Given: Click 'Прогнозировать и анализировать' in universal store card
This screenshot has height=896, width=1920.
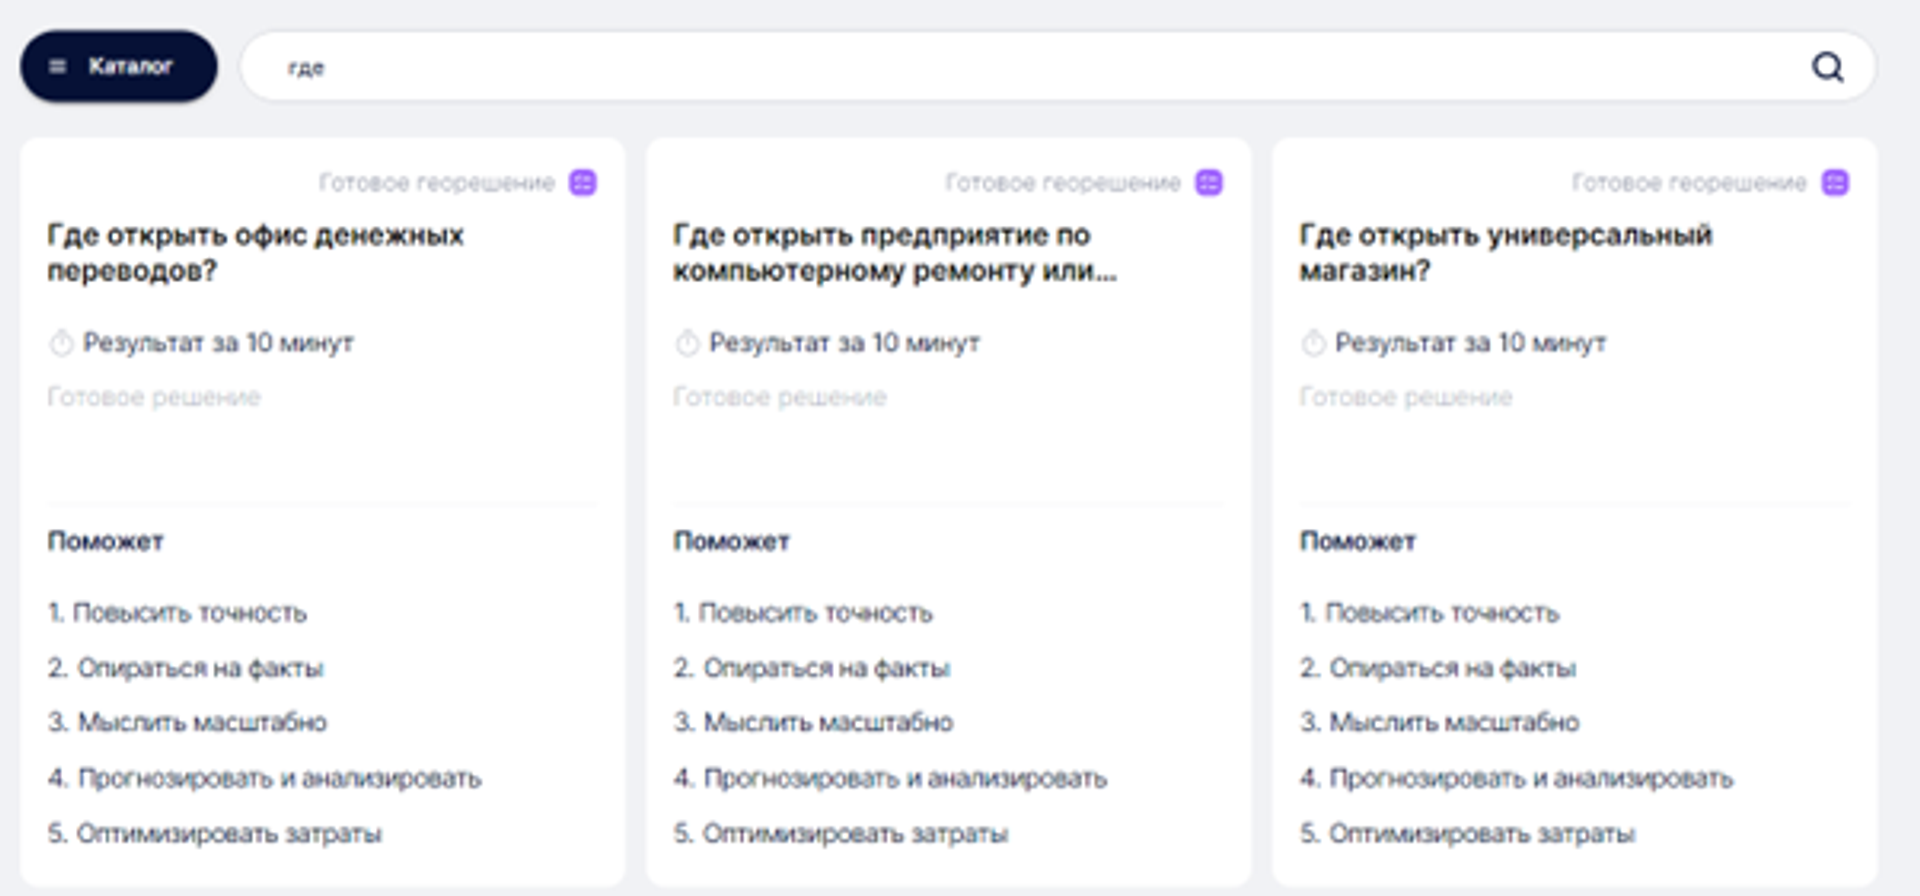Looking at the screenshot, I should pos(1530,778).
